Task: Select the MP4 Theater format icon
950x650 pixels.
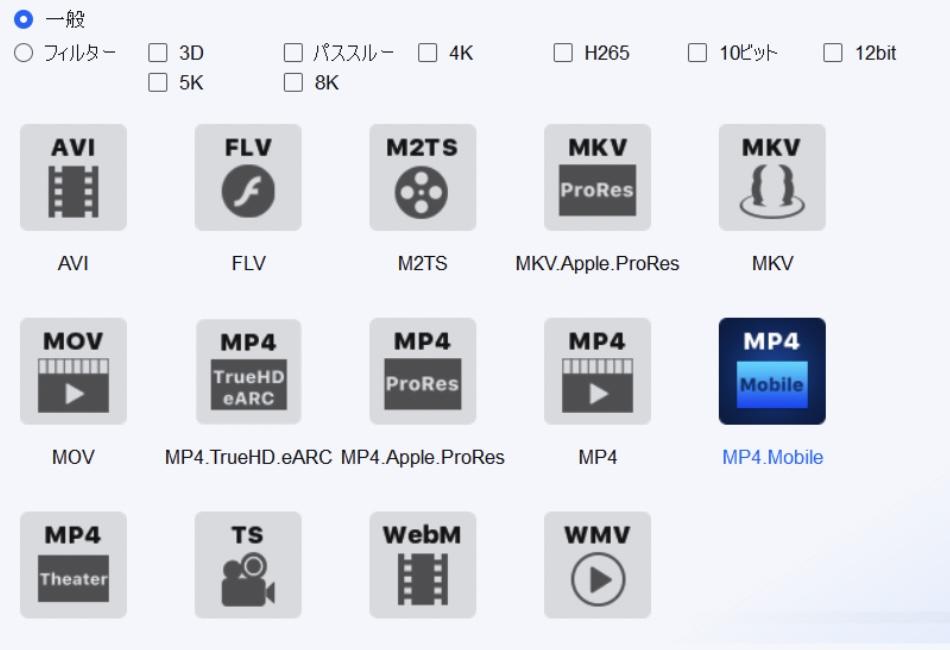Action: pos(73,565)
